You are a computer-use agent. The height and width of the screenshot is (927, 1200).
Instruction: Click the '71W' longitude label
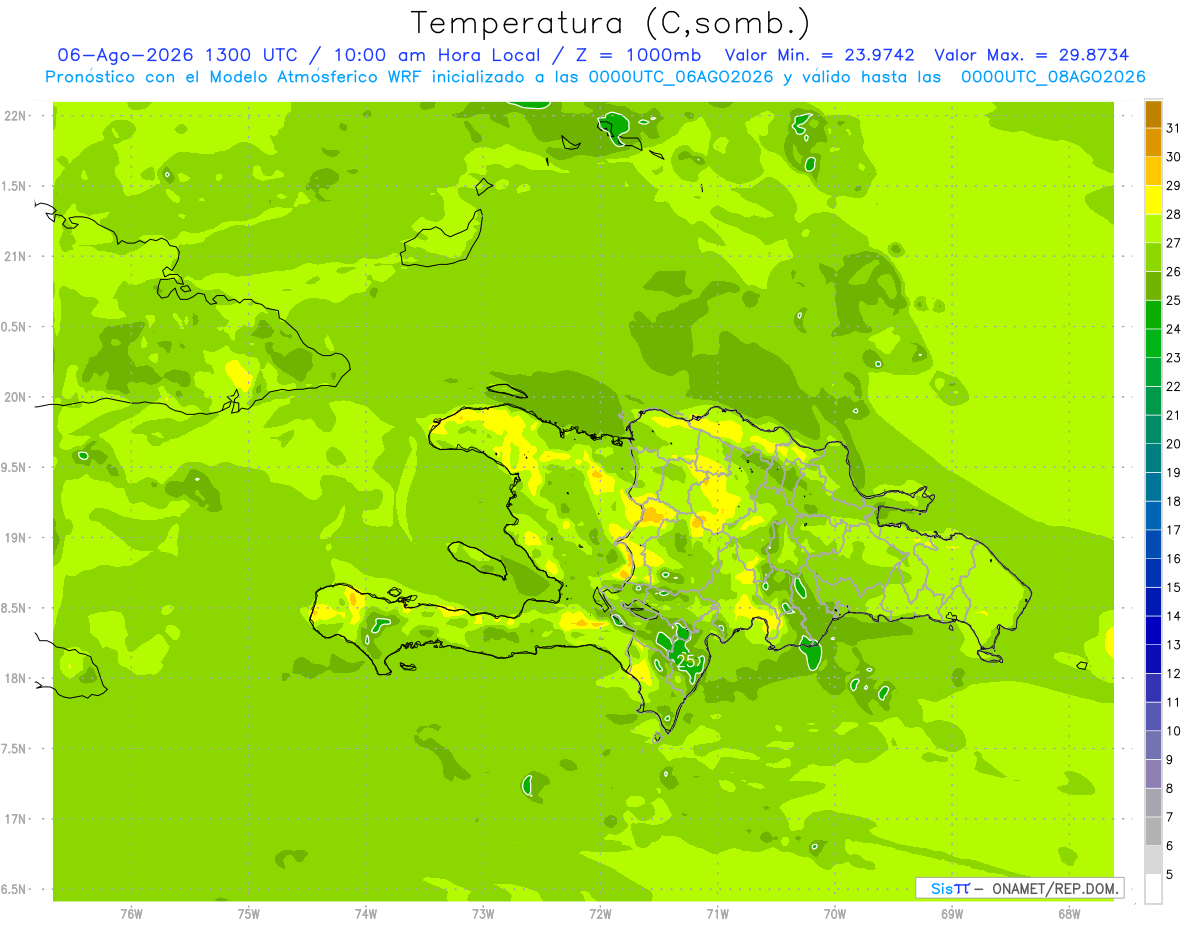(x=717, y=914)
